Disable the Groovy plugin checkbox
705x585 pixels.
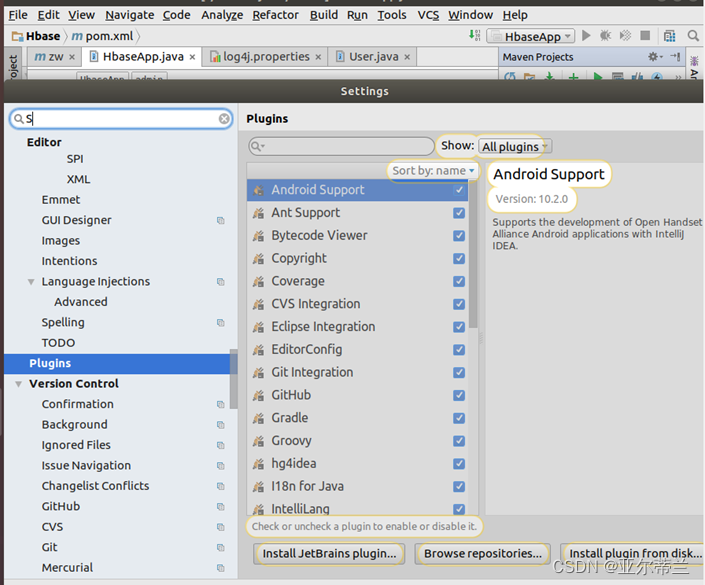459,441
